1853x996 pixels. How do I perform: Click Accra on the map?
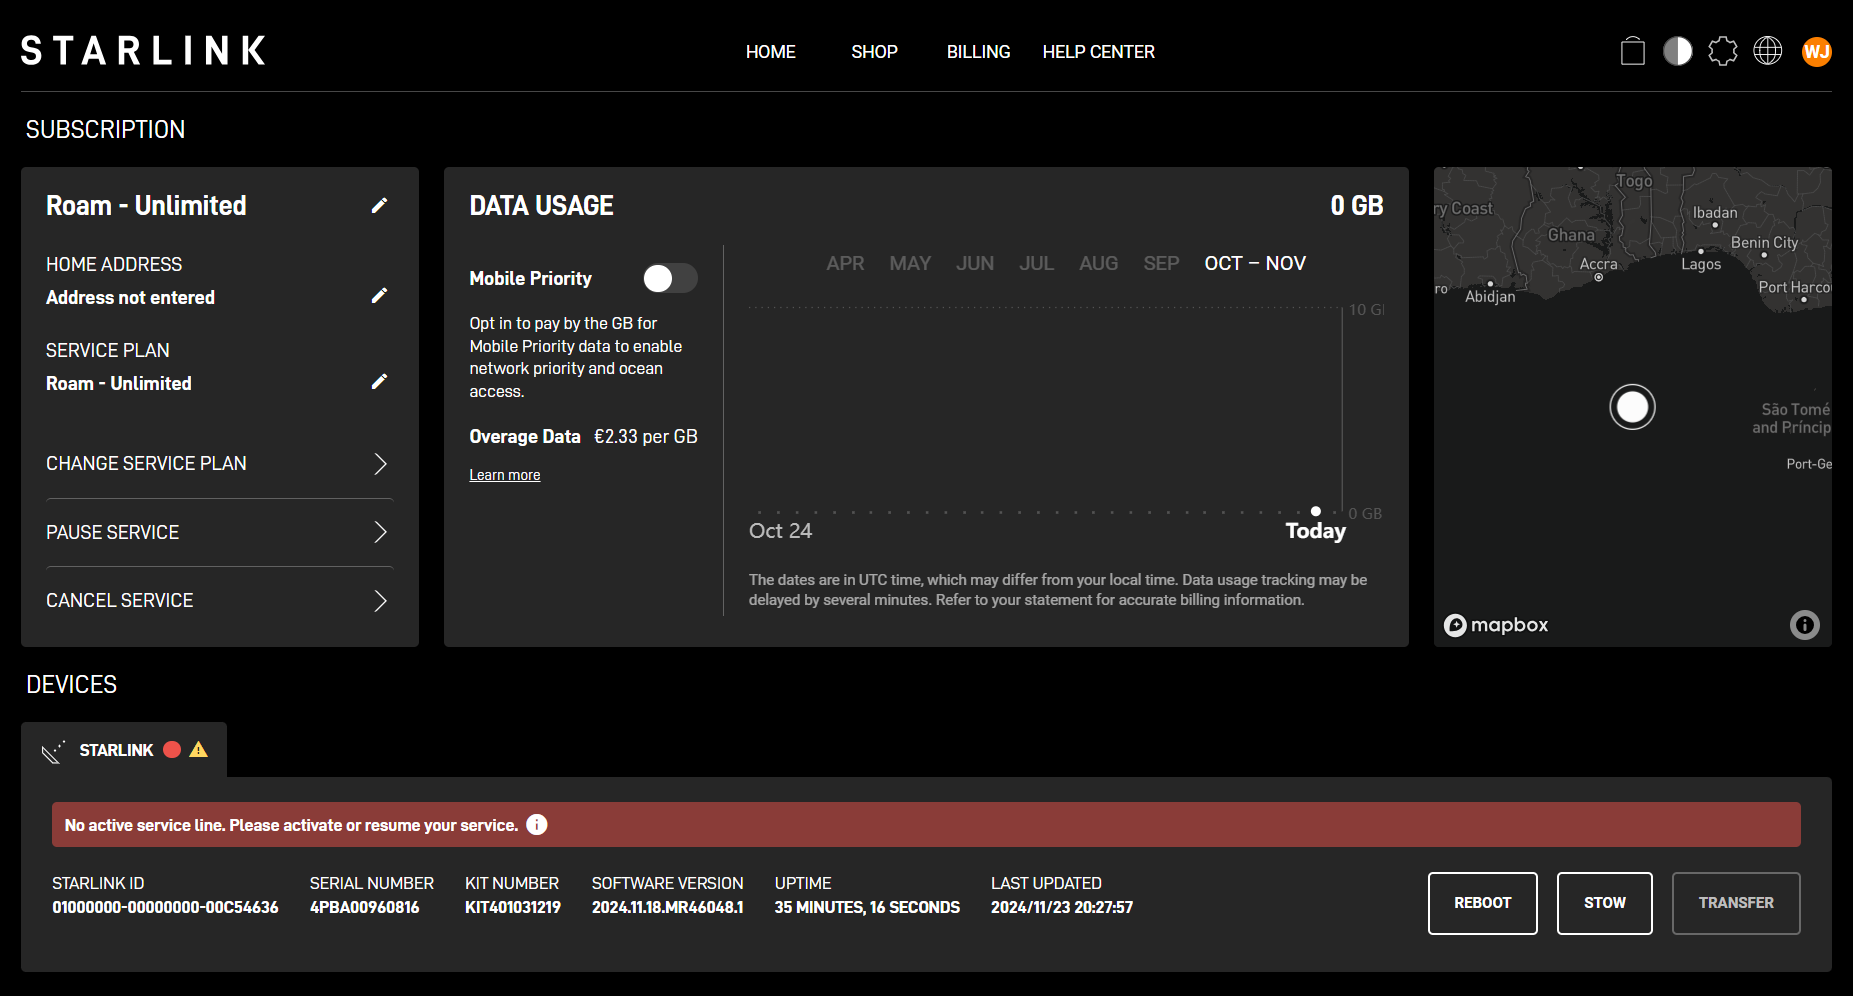1598,265
